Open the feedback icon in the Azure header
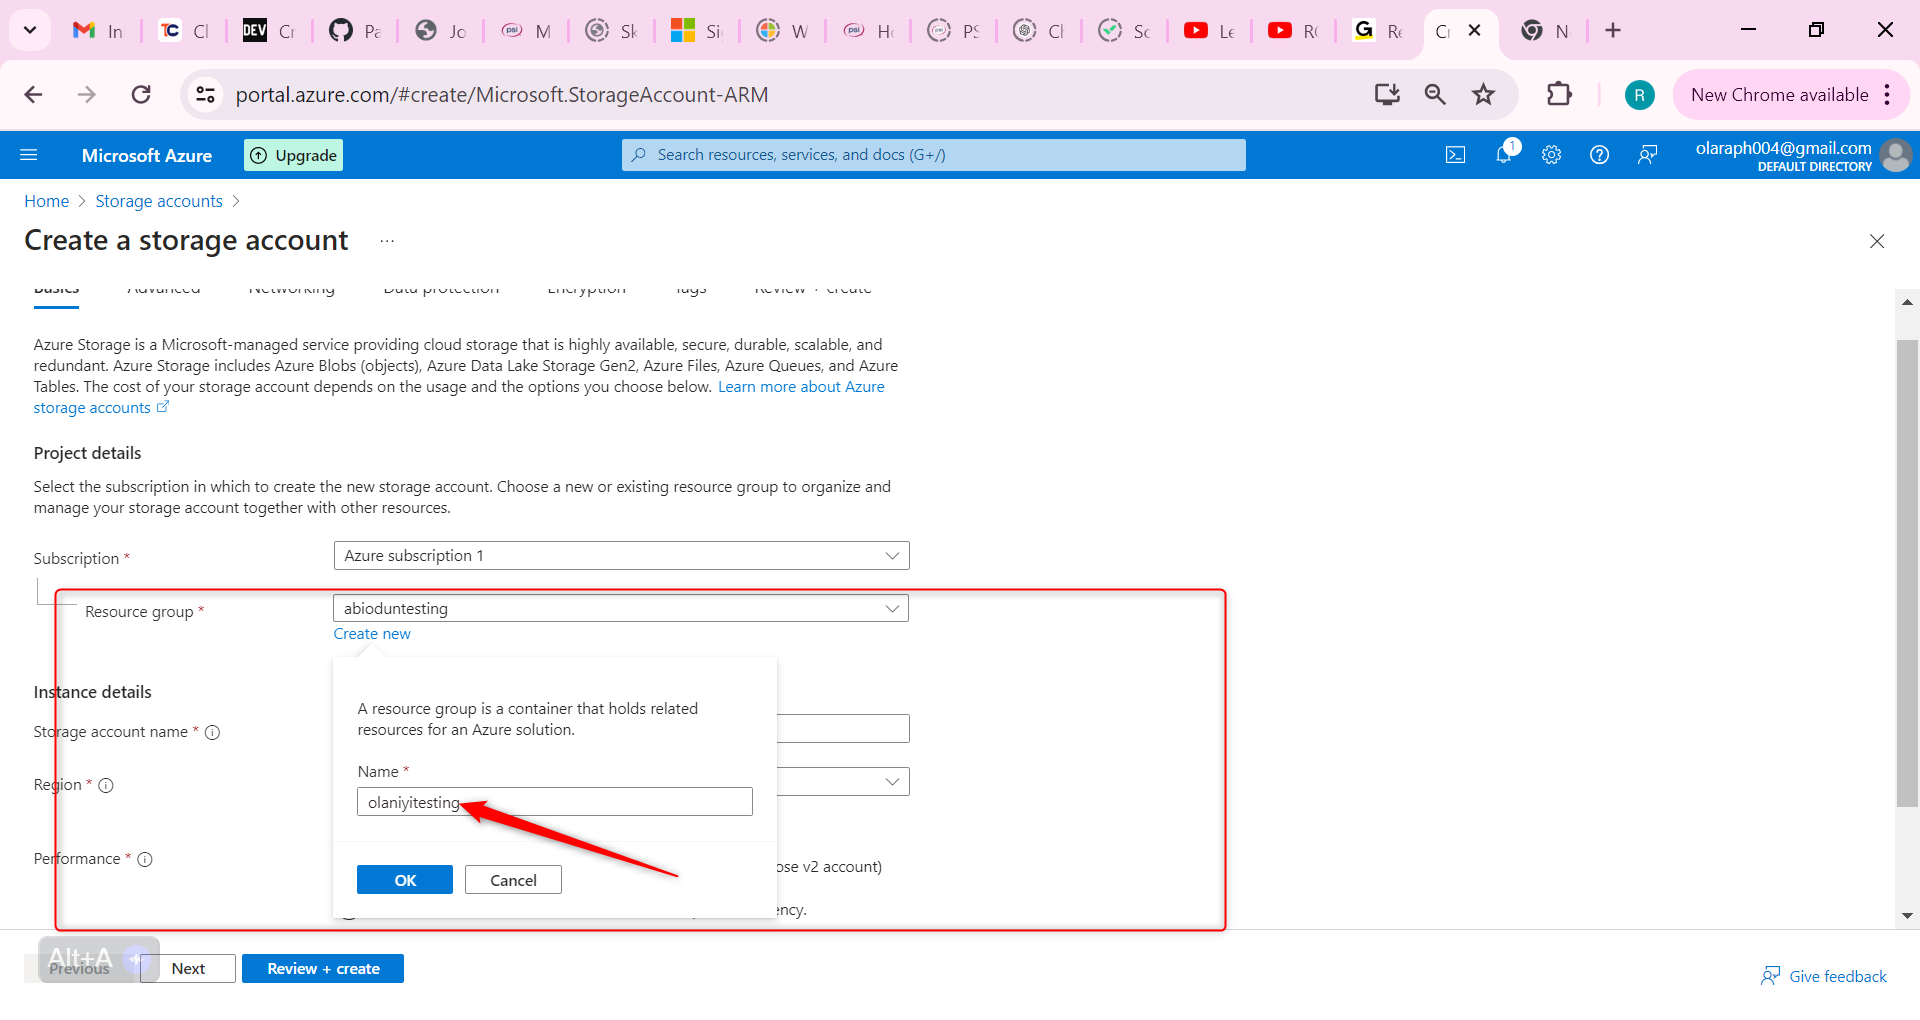 point(1647,155)
